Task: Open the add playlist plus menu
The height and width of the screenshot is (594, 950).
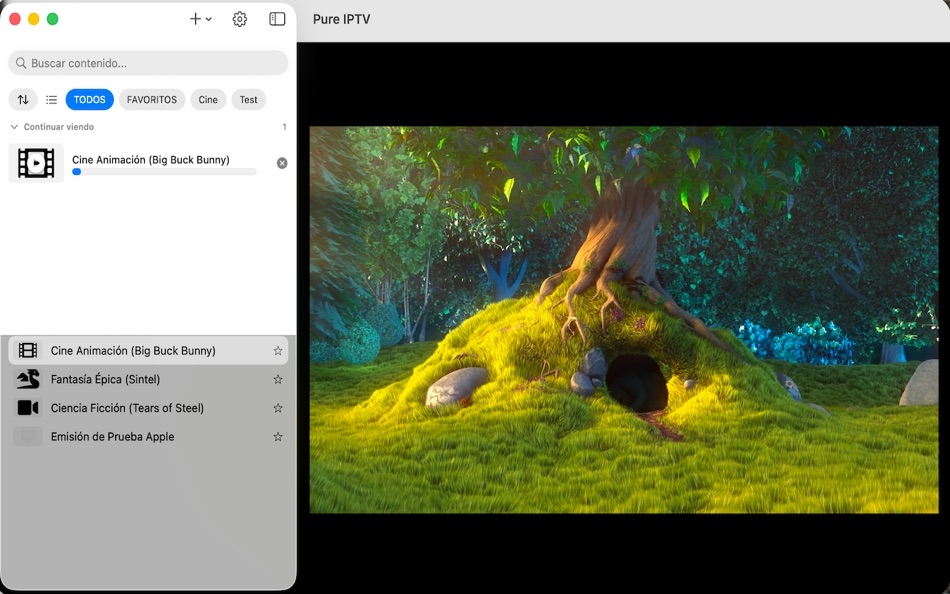Action: coord(201,19)
